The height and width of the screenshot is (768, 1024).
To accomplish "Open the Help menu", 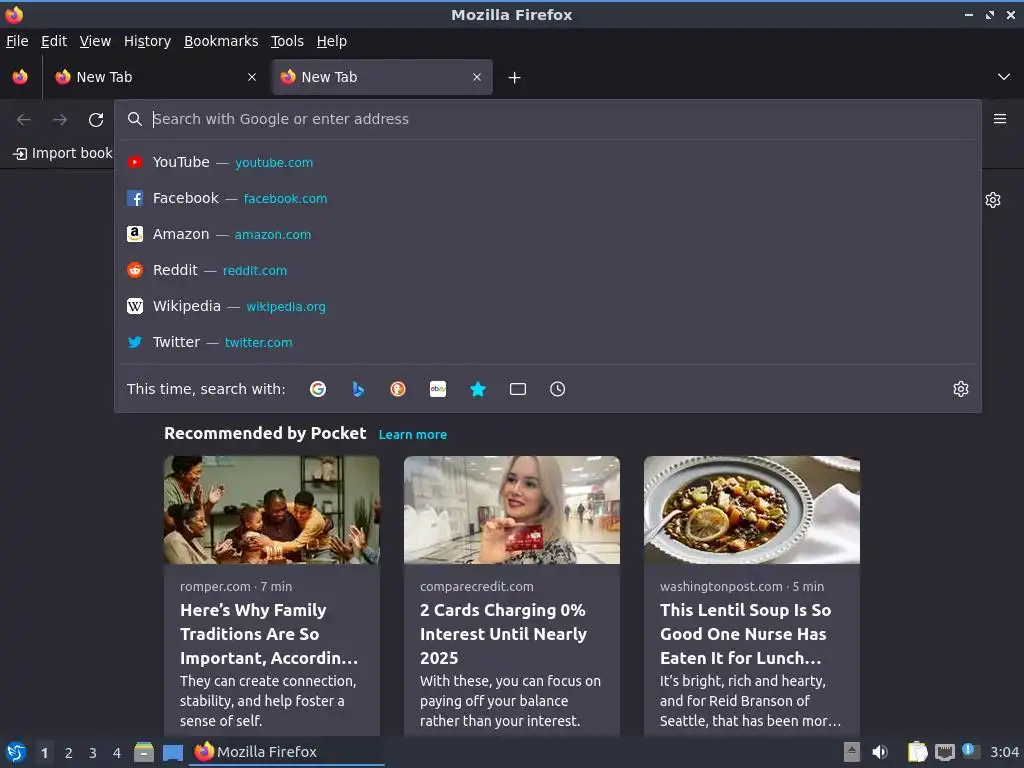I will [332, 41].
